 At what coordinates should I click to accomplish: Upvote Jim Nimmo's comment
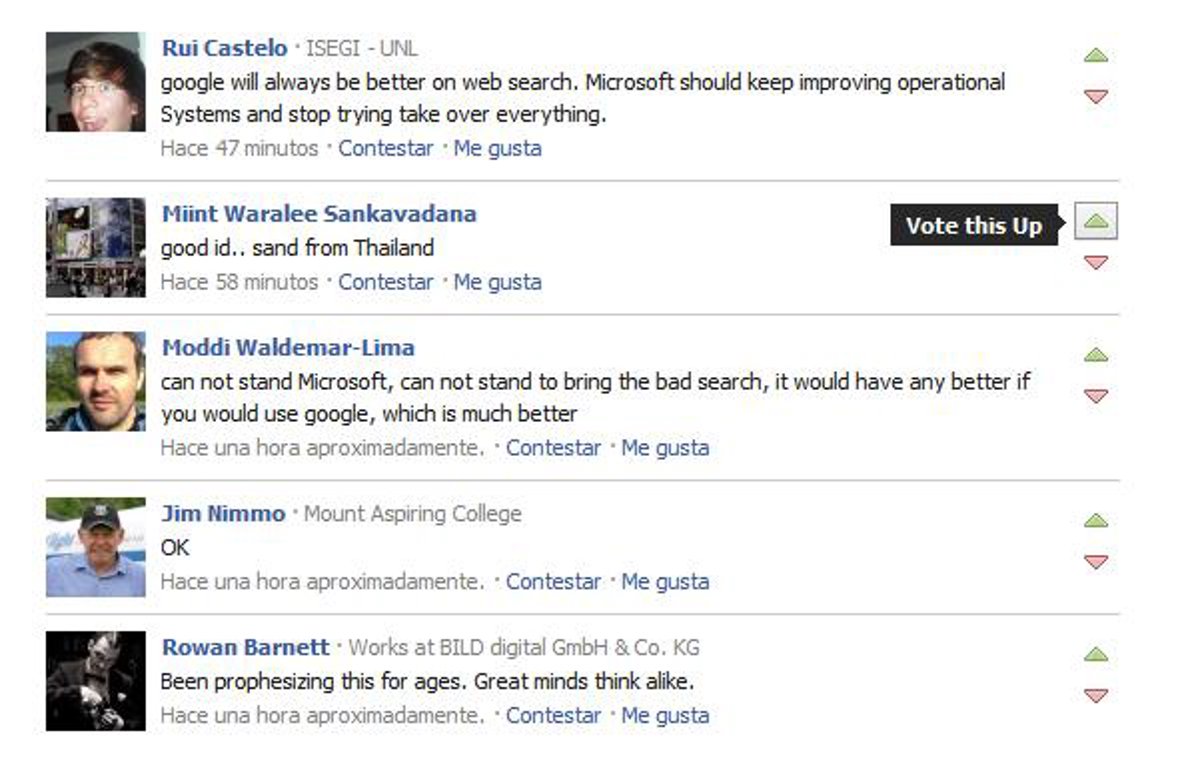(x=1096, y=521)
